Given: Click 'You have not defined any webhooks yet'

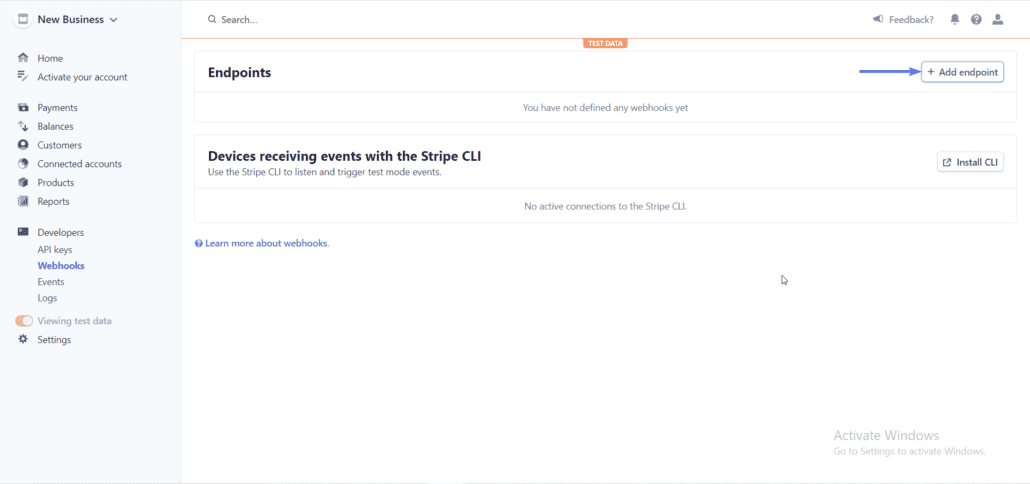Looking at the screenshot, I should pos(605,107).
